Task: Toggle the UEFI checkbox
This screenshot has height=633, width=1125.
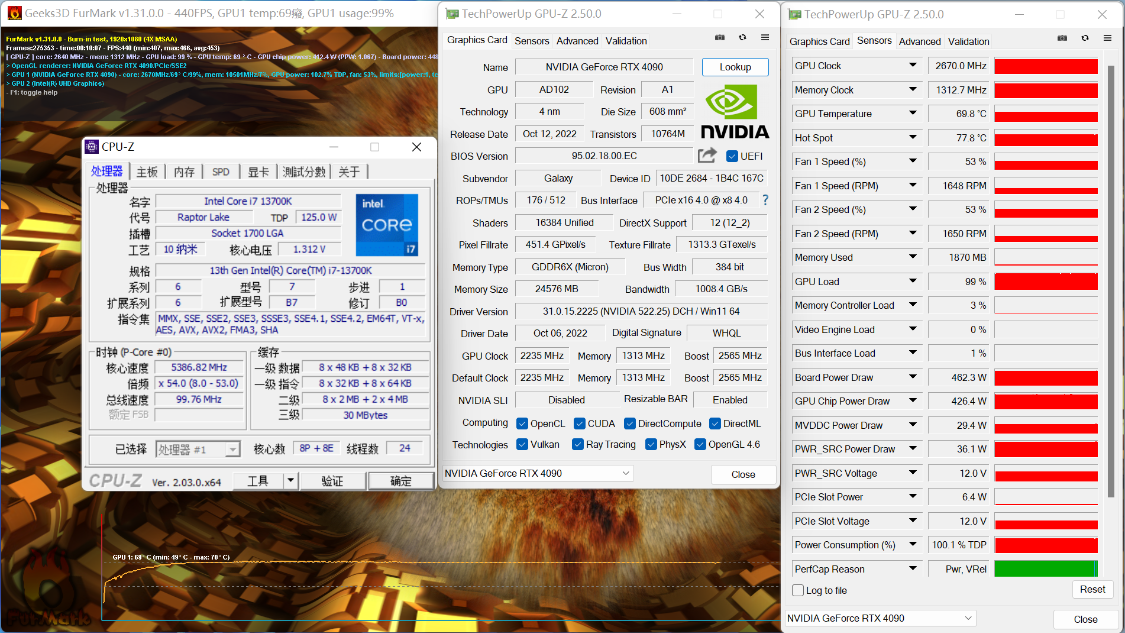Action: (732, 156)
